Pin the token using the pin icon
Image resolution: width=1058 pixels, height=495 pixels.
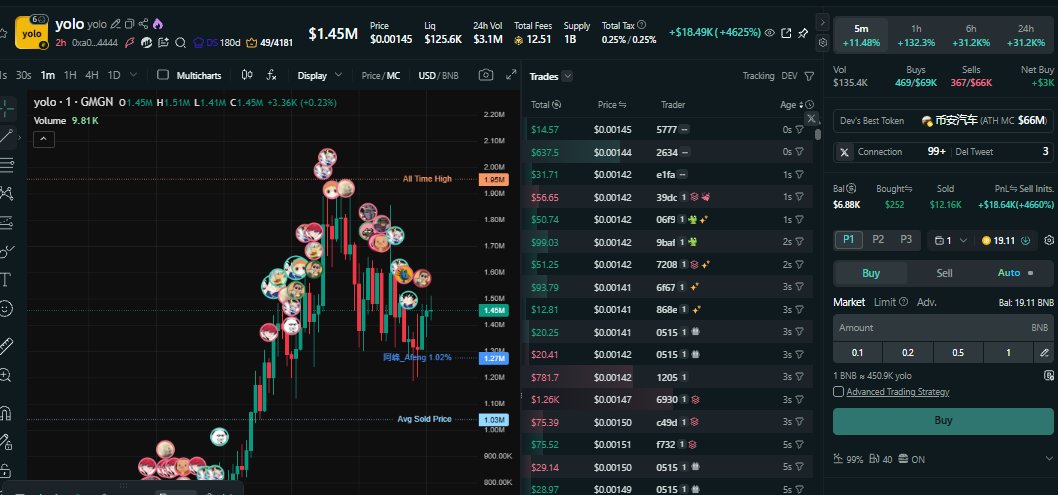(803, 32)
